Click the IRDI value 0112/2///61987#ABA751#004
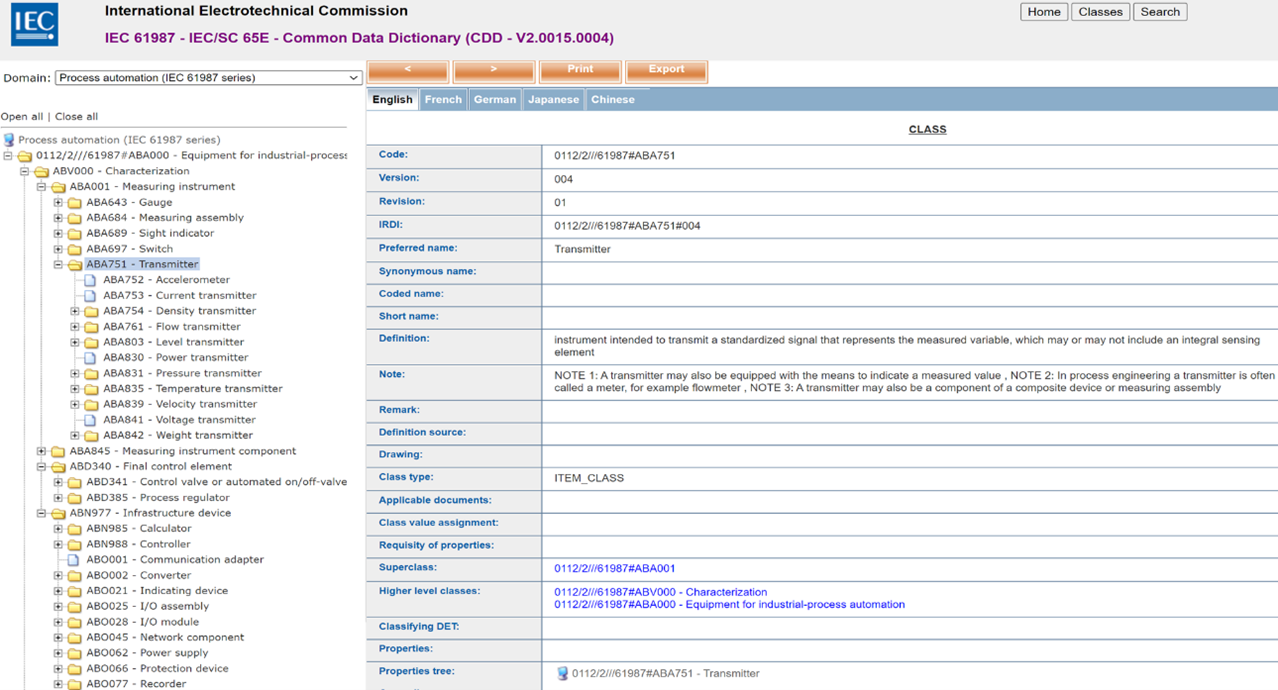The image size is (1278, 690). click(628, 226)
